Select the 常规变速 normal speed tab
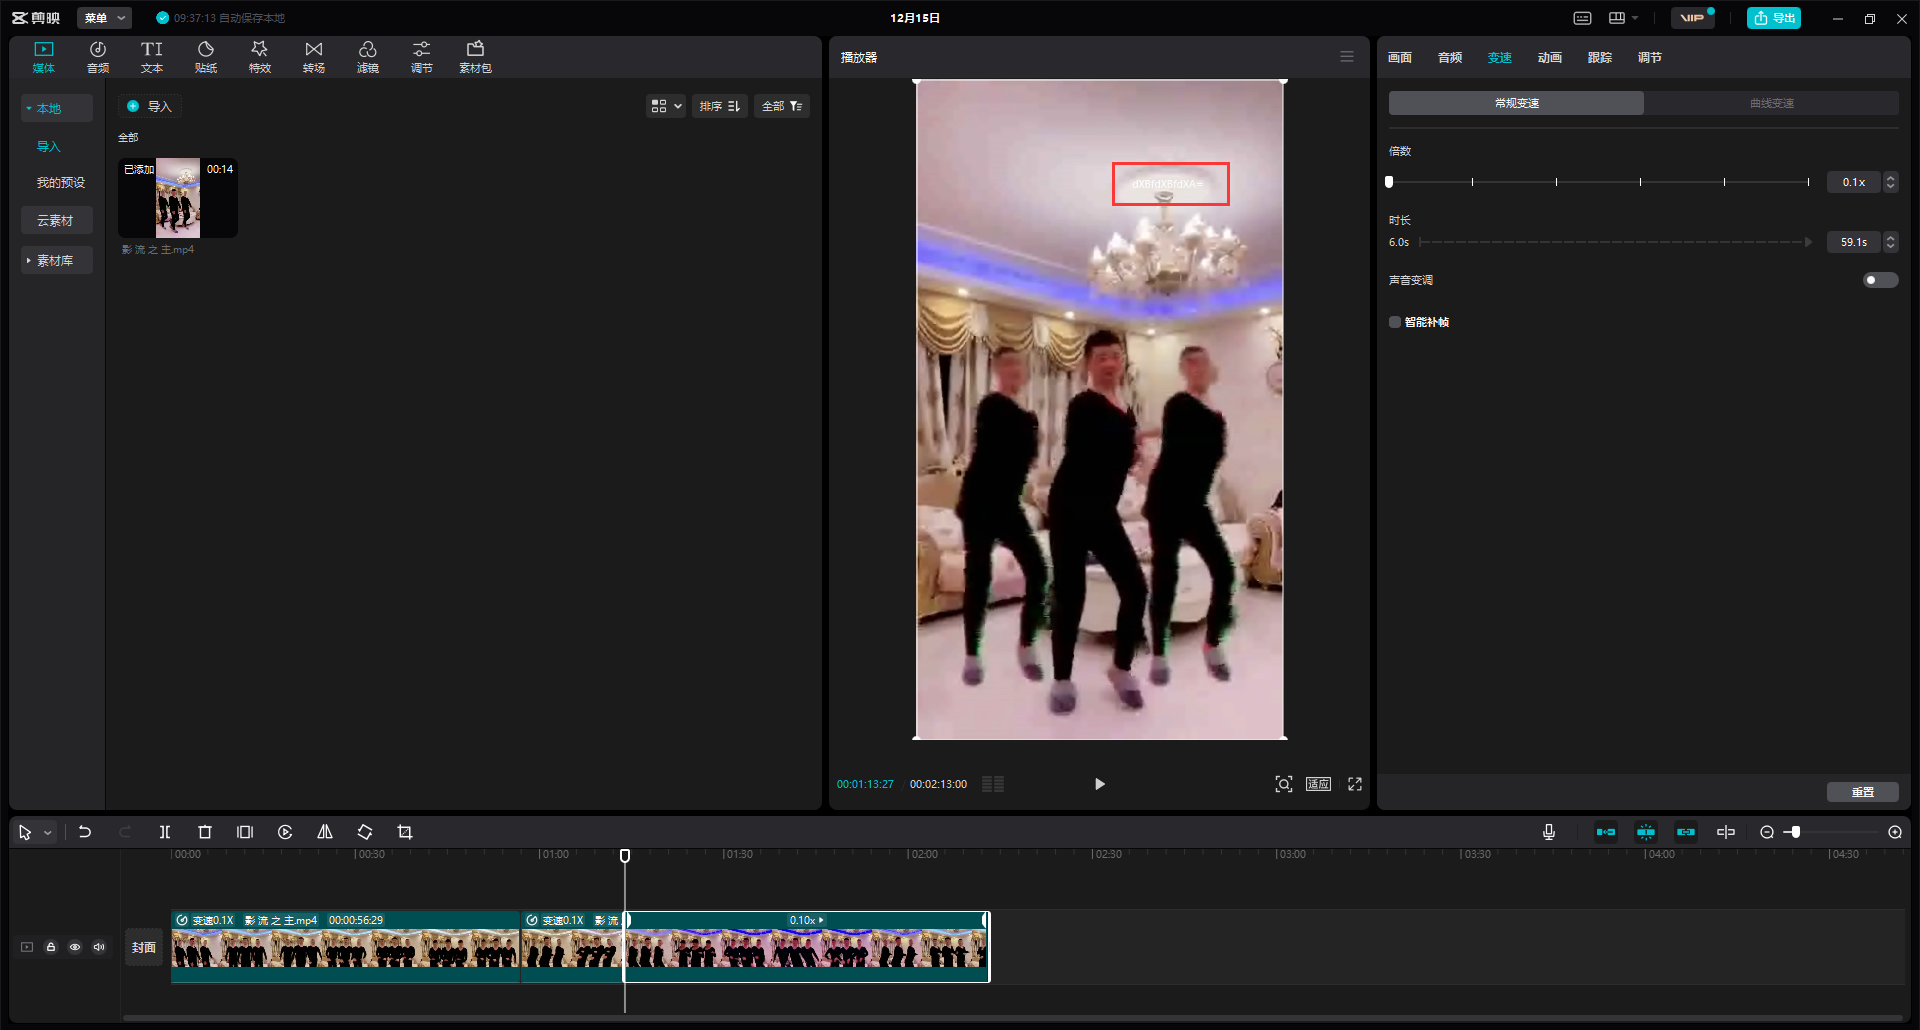1920x1030 pixels. (1516, 103)
